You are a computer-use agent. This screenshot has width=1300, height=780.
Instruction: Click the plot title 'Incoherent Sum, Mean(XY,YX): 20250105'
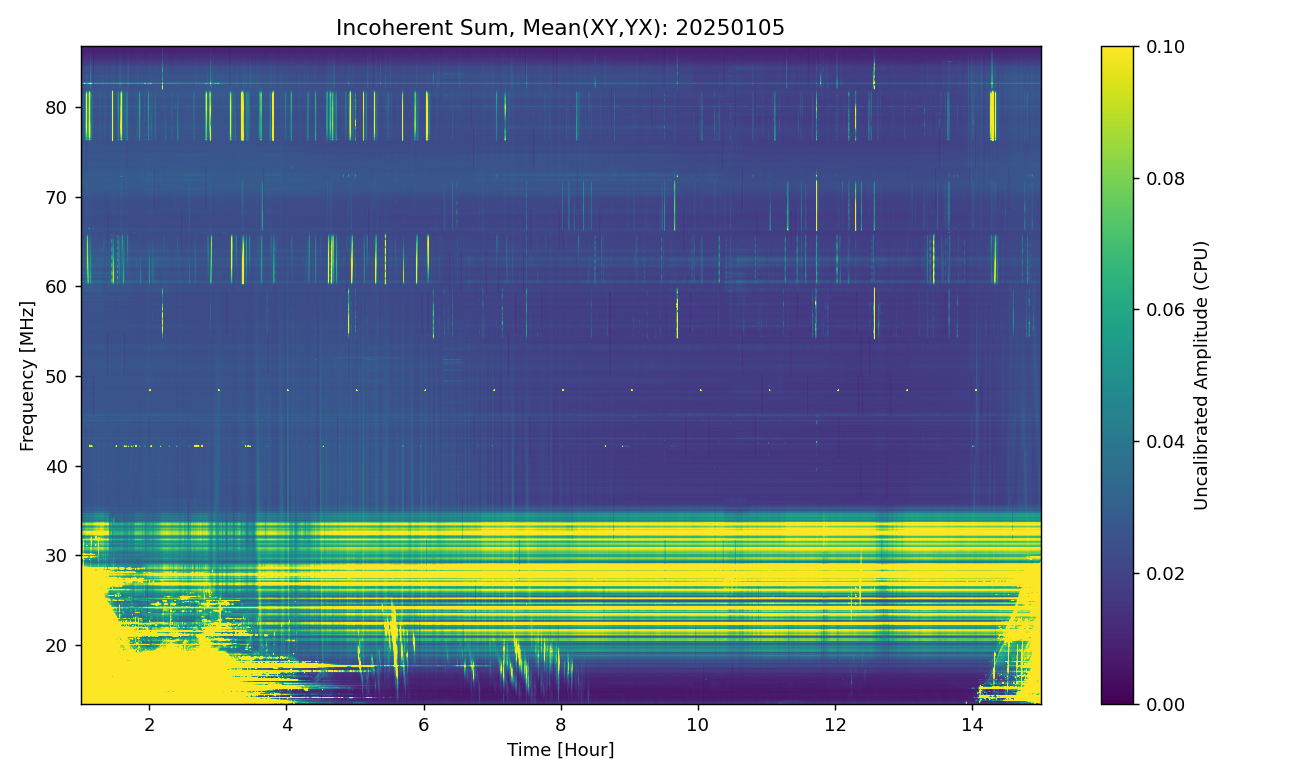[560, 28]
